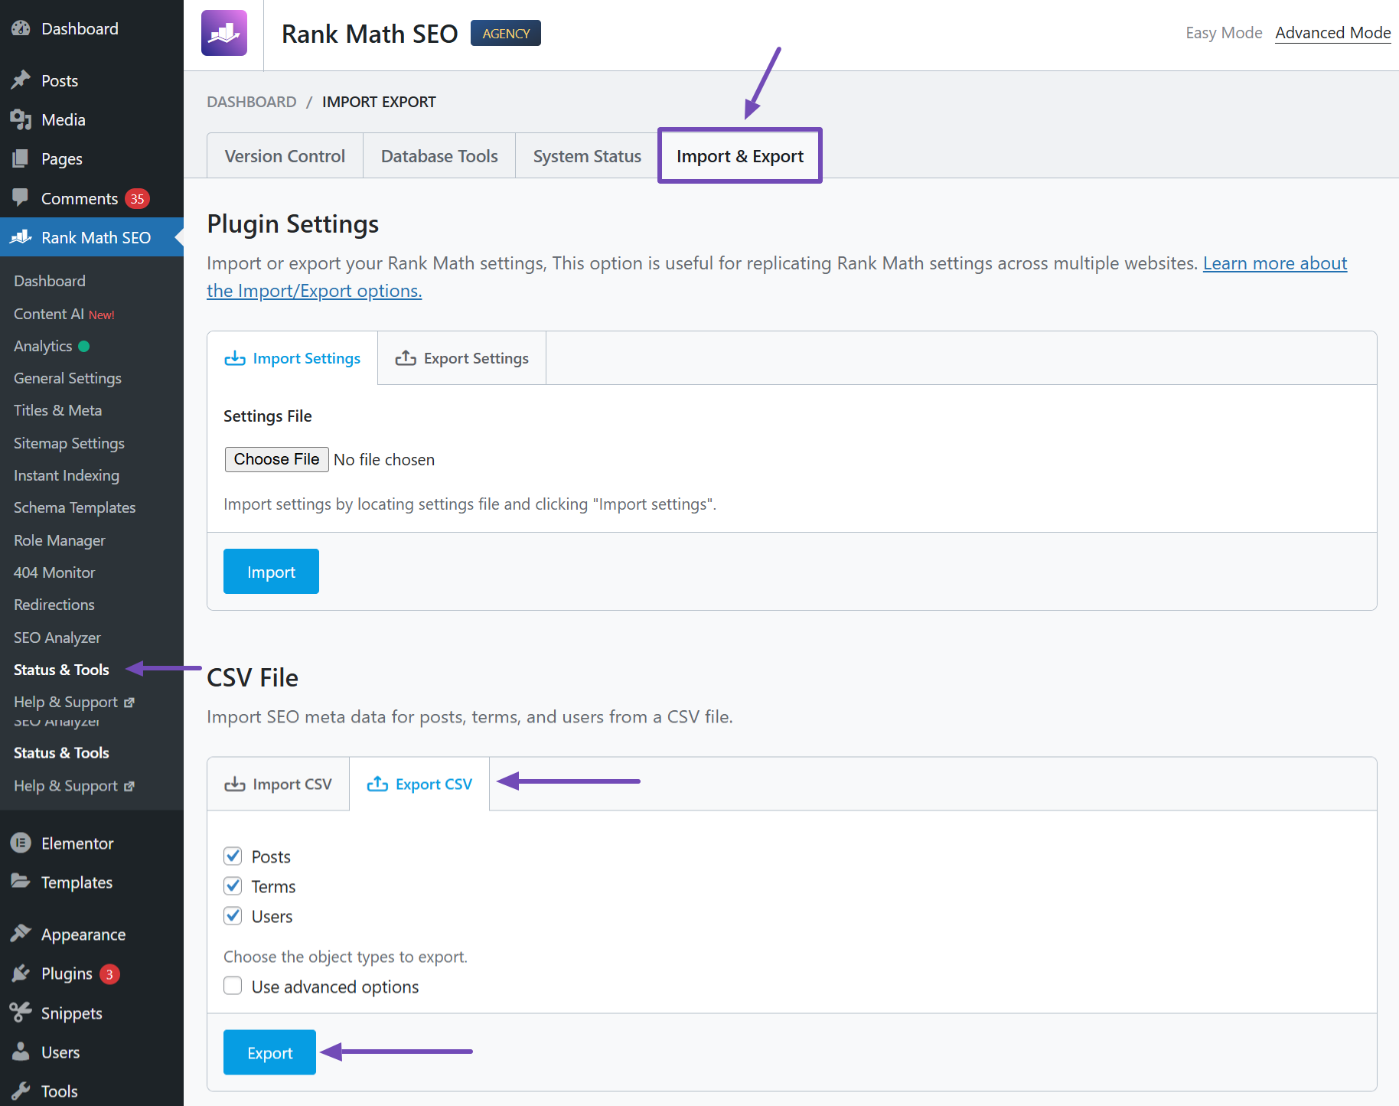Screen dimensions: 1399x1106
Task: Open Analytics submenu item
Action: pyautogui.click(x=43, y=346)
